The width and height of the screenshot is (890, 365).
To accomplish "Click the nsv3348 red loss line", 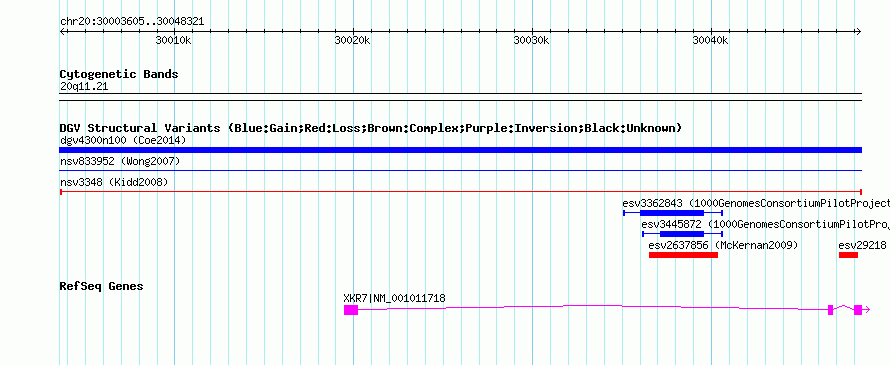I will point(460,192).
